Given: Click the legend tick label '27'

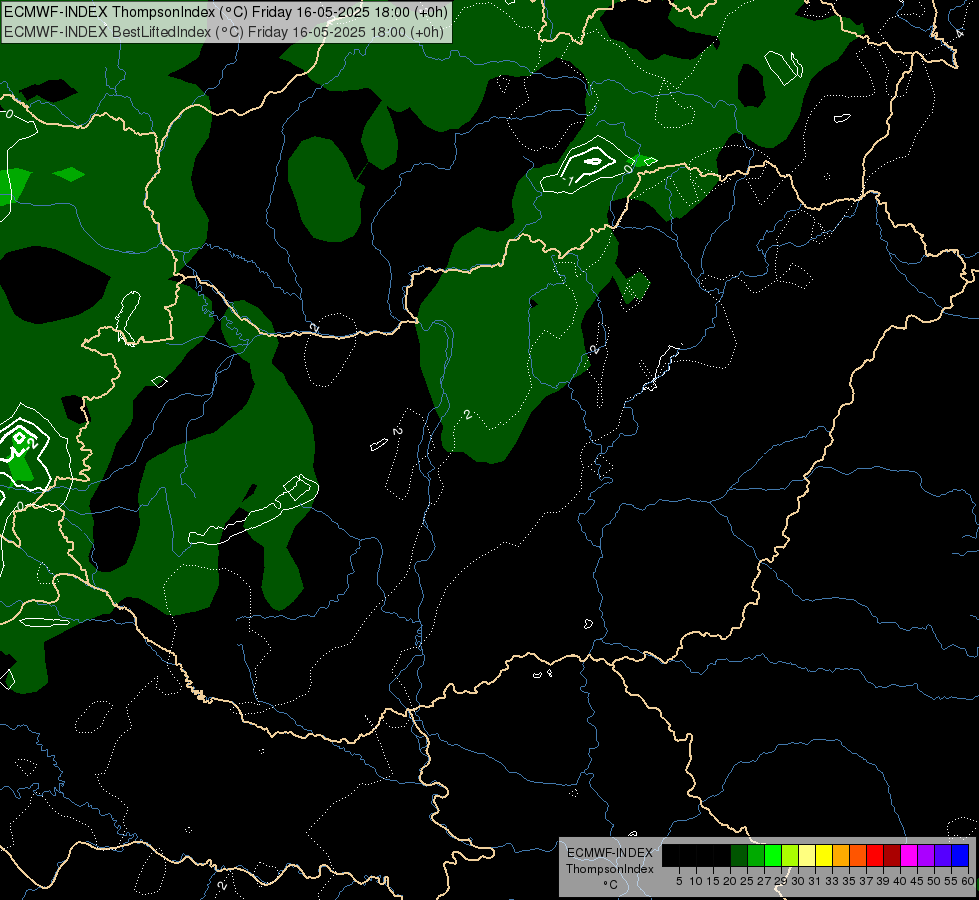Looking at the screenshot, I should coord(764,881).
